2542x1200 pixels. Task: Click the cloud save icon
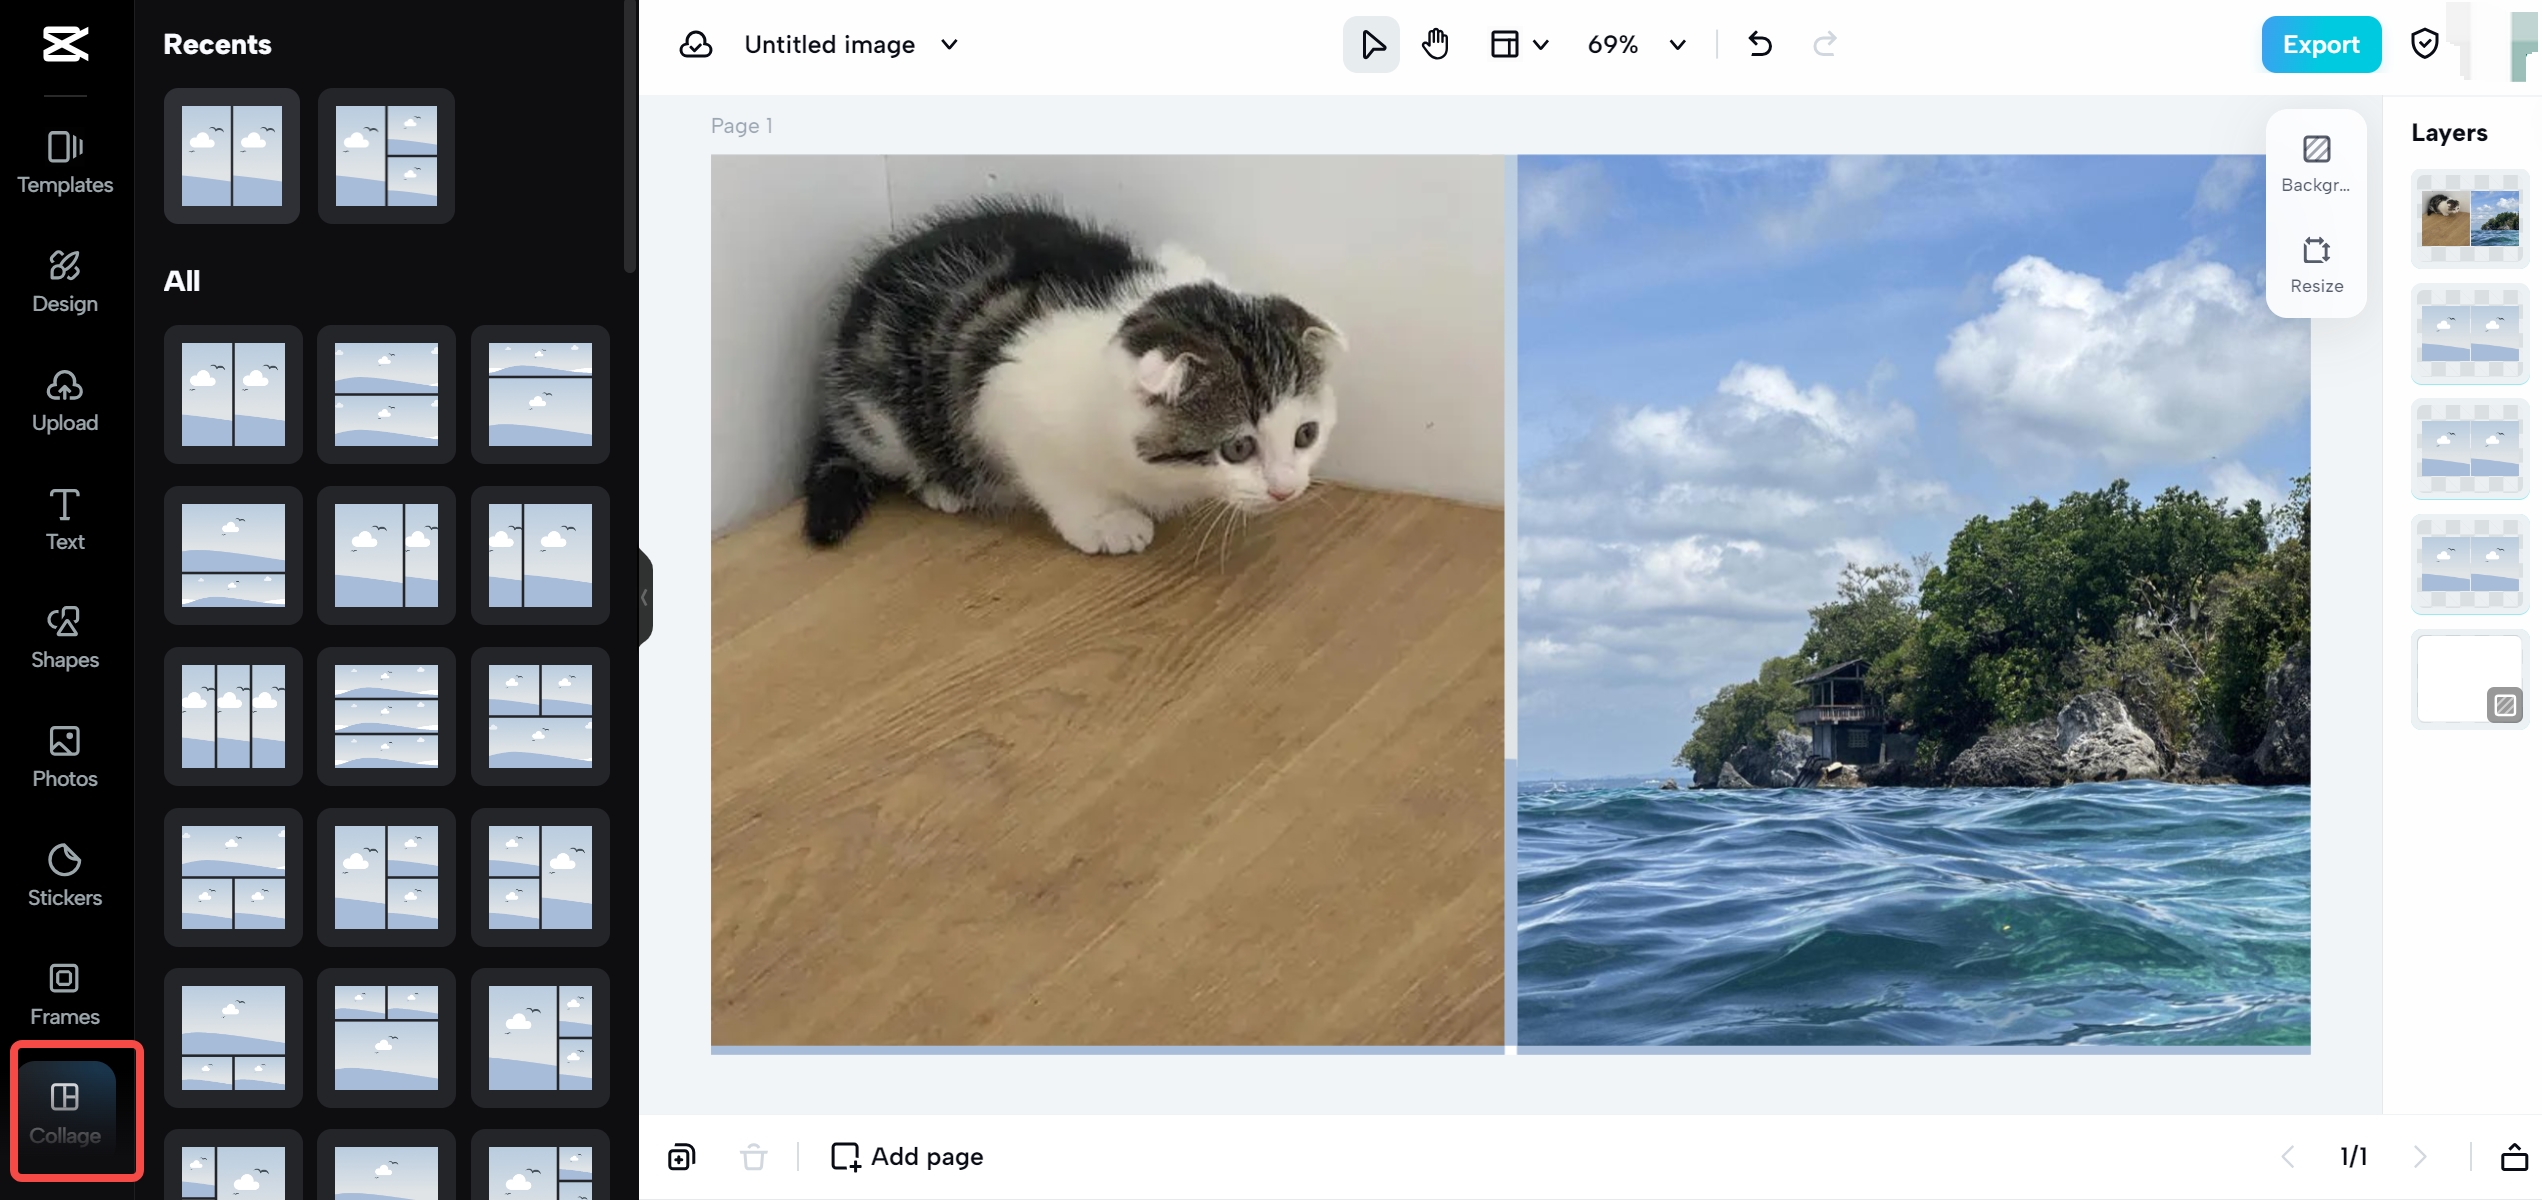point(696,44)
